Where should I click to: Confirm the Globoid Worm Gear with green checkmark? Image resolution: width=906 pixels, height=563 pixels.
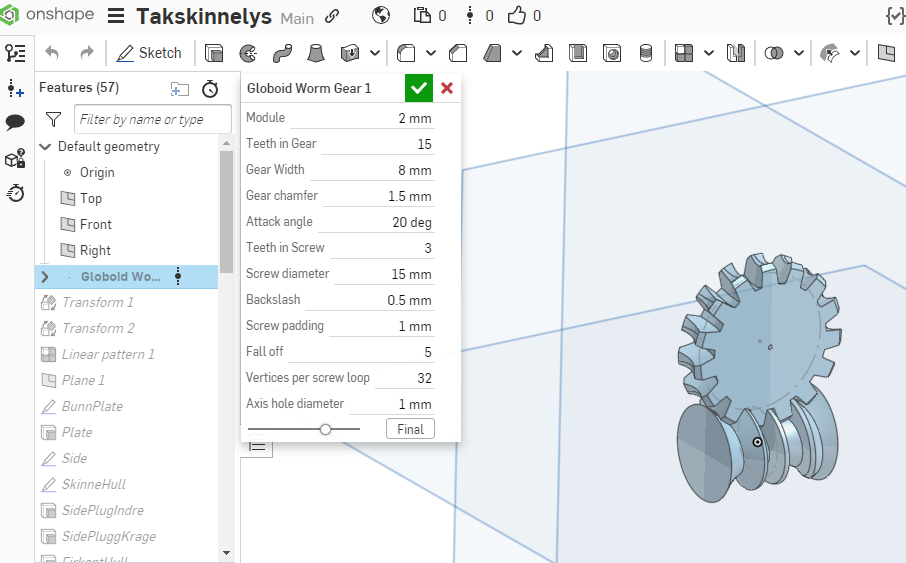click(419, 88)
